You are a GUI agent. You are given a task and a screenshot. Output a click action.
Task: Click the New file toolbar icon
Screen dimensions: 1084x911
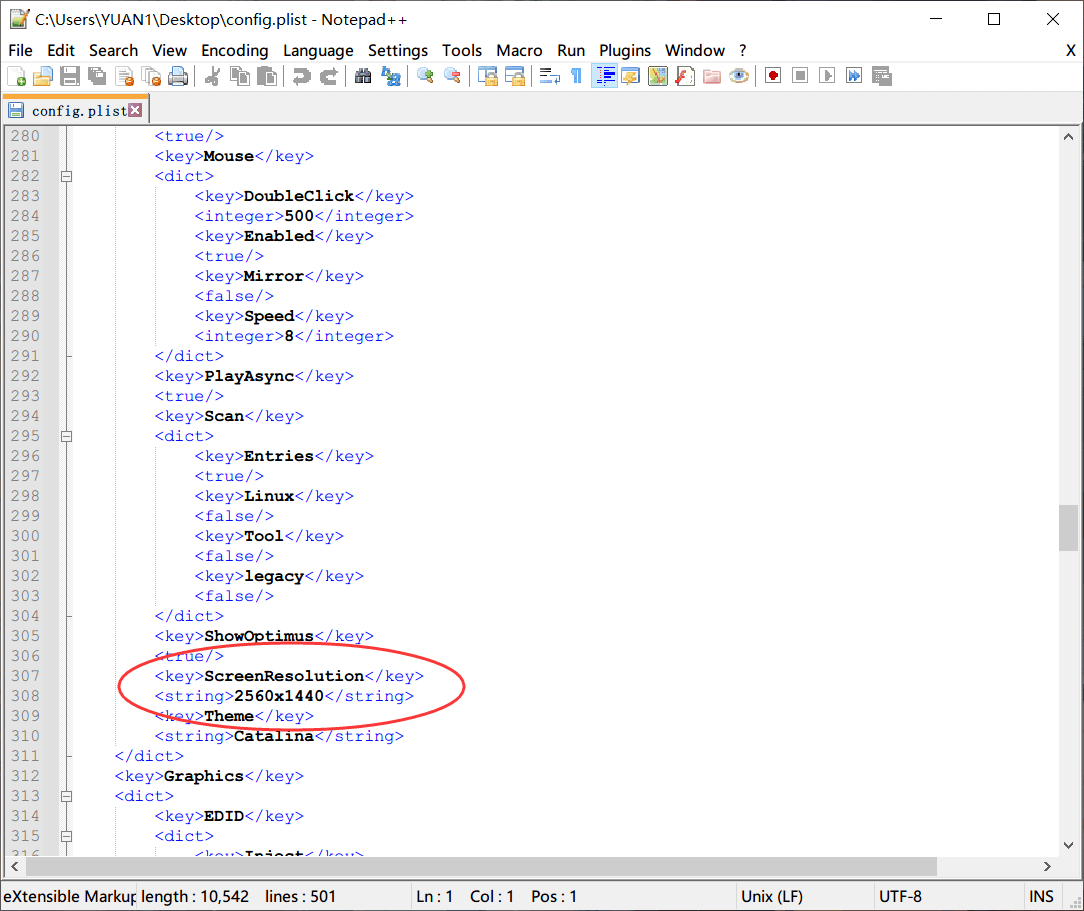point(17,76)
